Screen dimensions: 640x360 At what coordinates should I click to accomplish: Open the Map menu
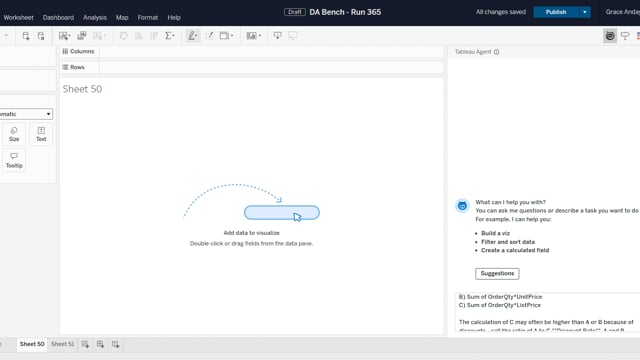pos(122,18)
